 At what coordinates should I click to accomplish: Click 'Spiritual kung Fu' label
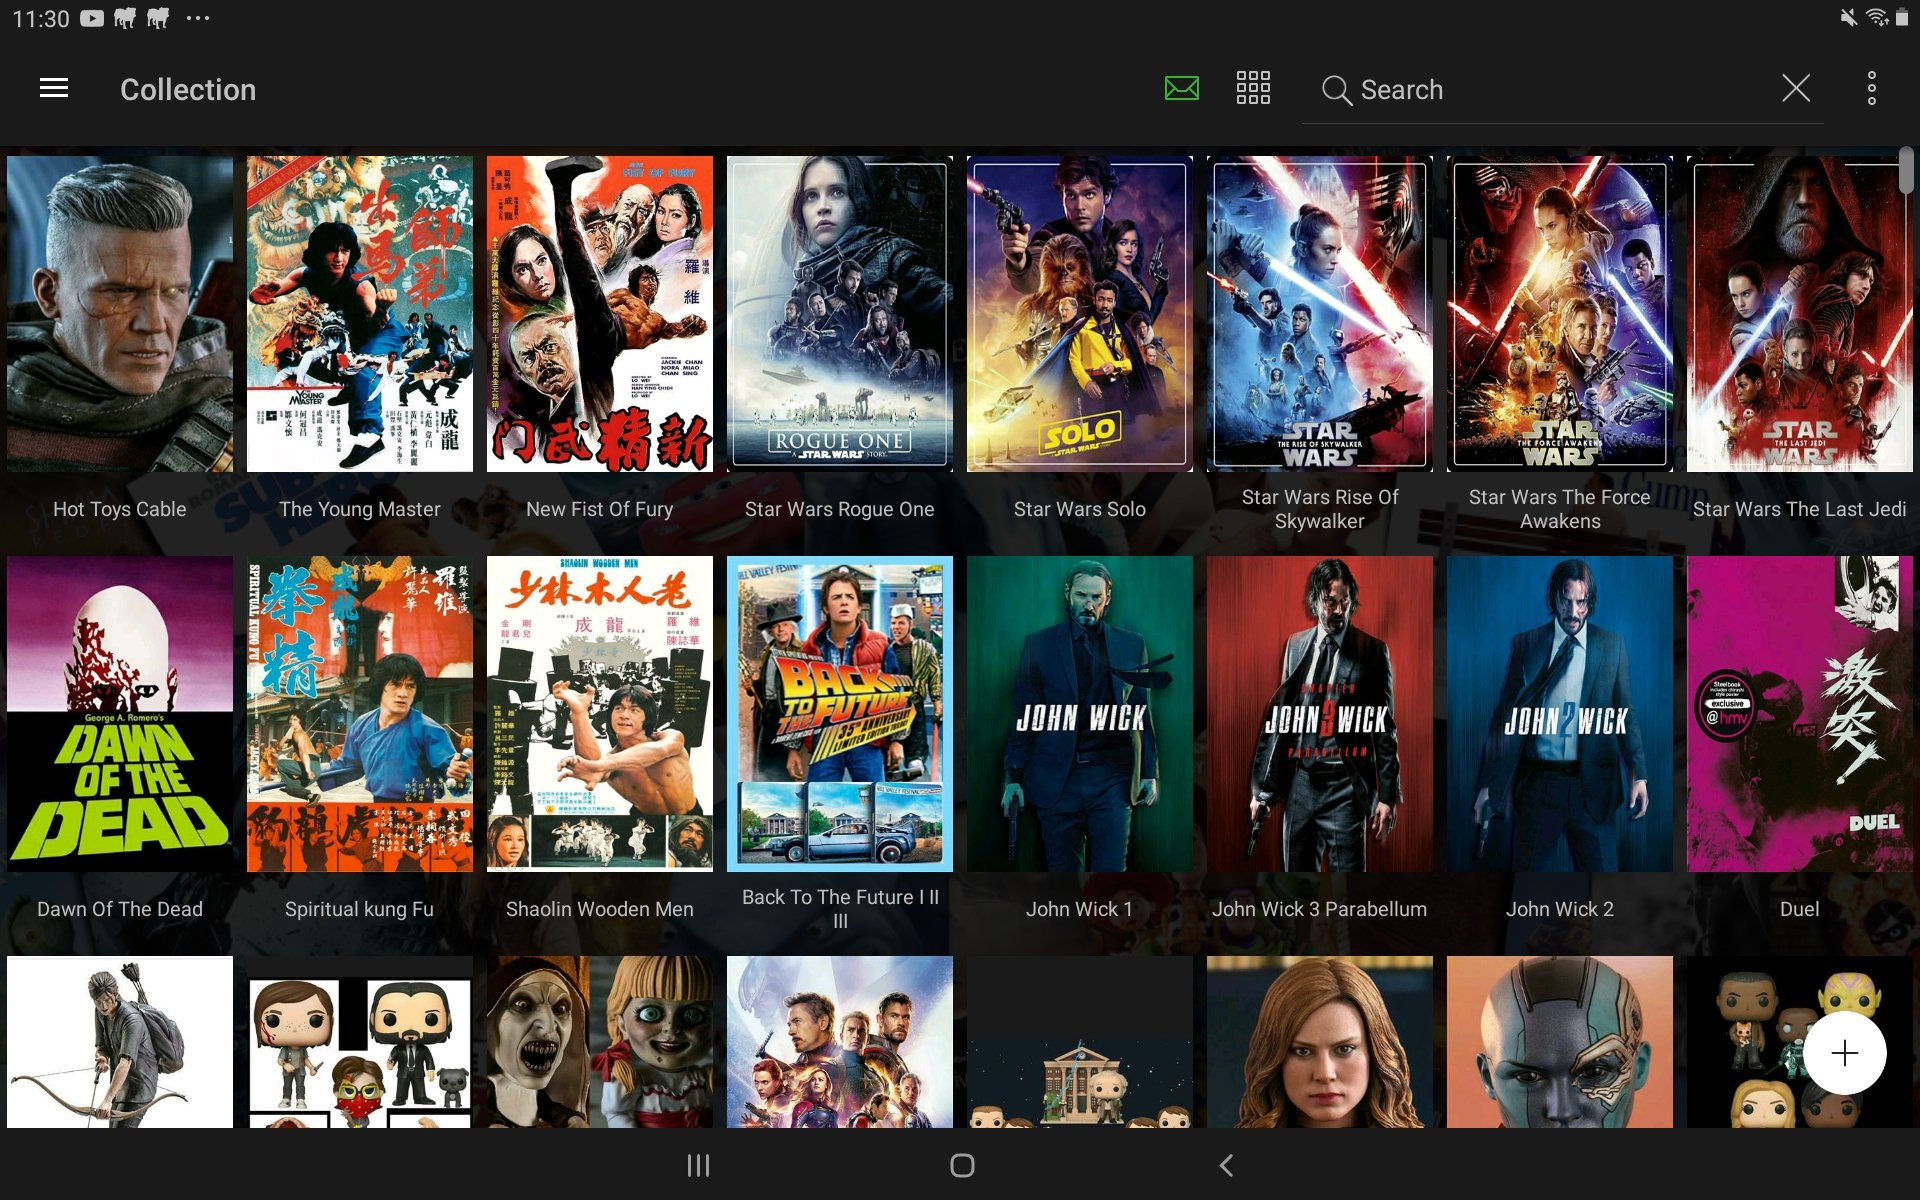[360, 909]
